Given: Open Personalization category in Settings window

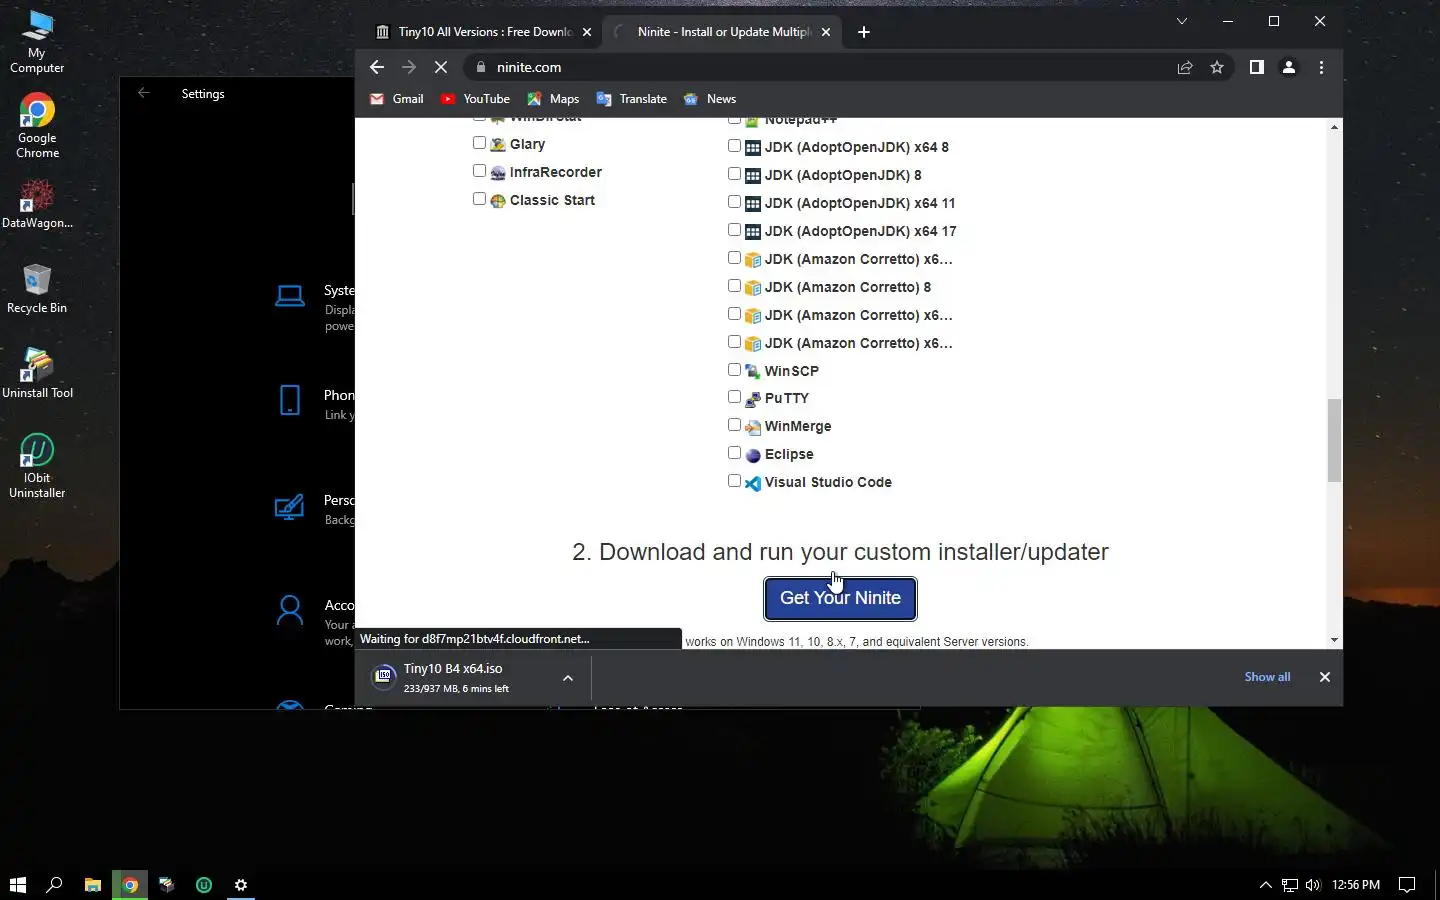Looking at the screenshot, I should tap(314, 508).
